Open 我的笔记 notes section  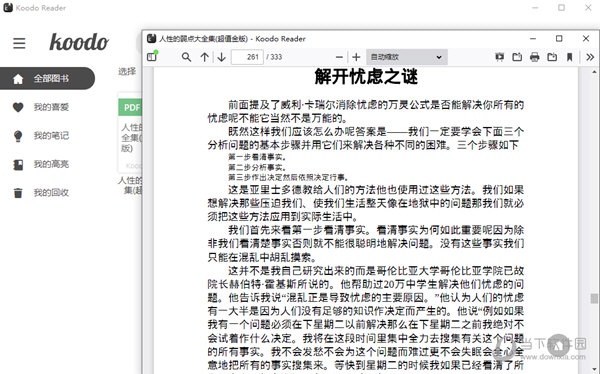point(51,136)
